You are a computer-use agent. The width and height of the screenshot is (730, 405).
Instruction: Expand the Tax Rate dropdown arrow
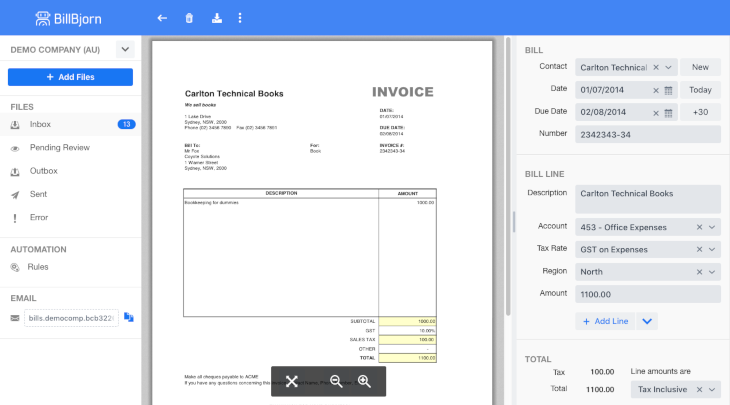[x=712, y=250]
